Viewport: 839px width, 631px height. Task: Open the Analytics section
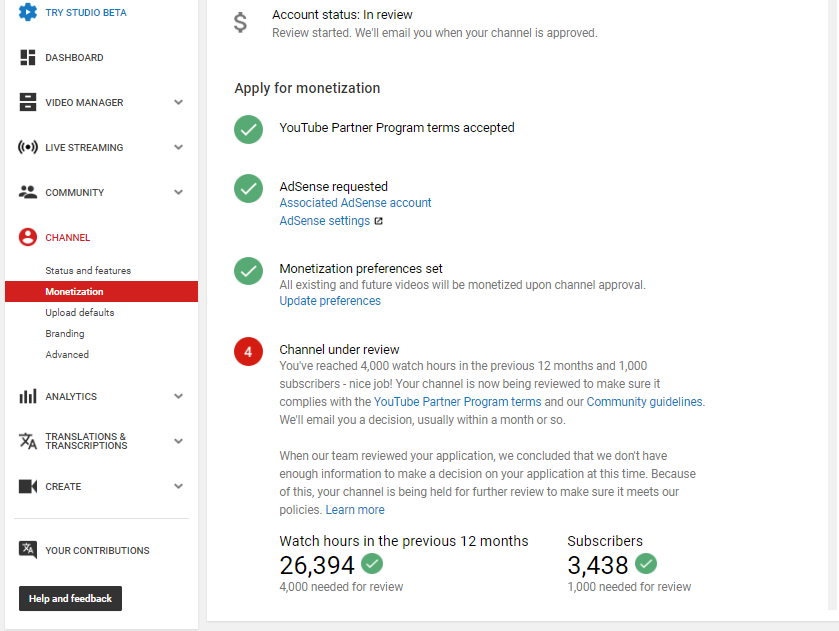[71, 396]
